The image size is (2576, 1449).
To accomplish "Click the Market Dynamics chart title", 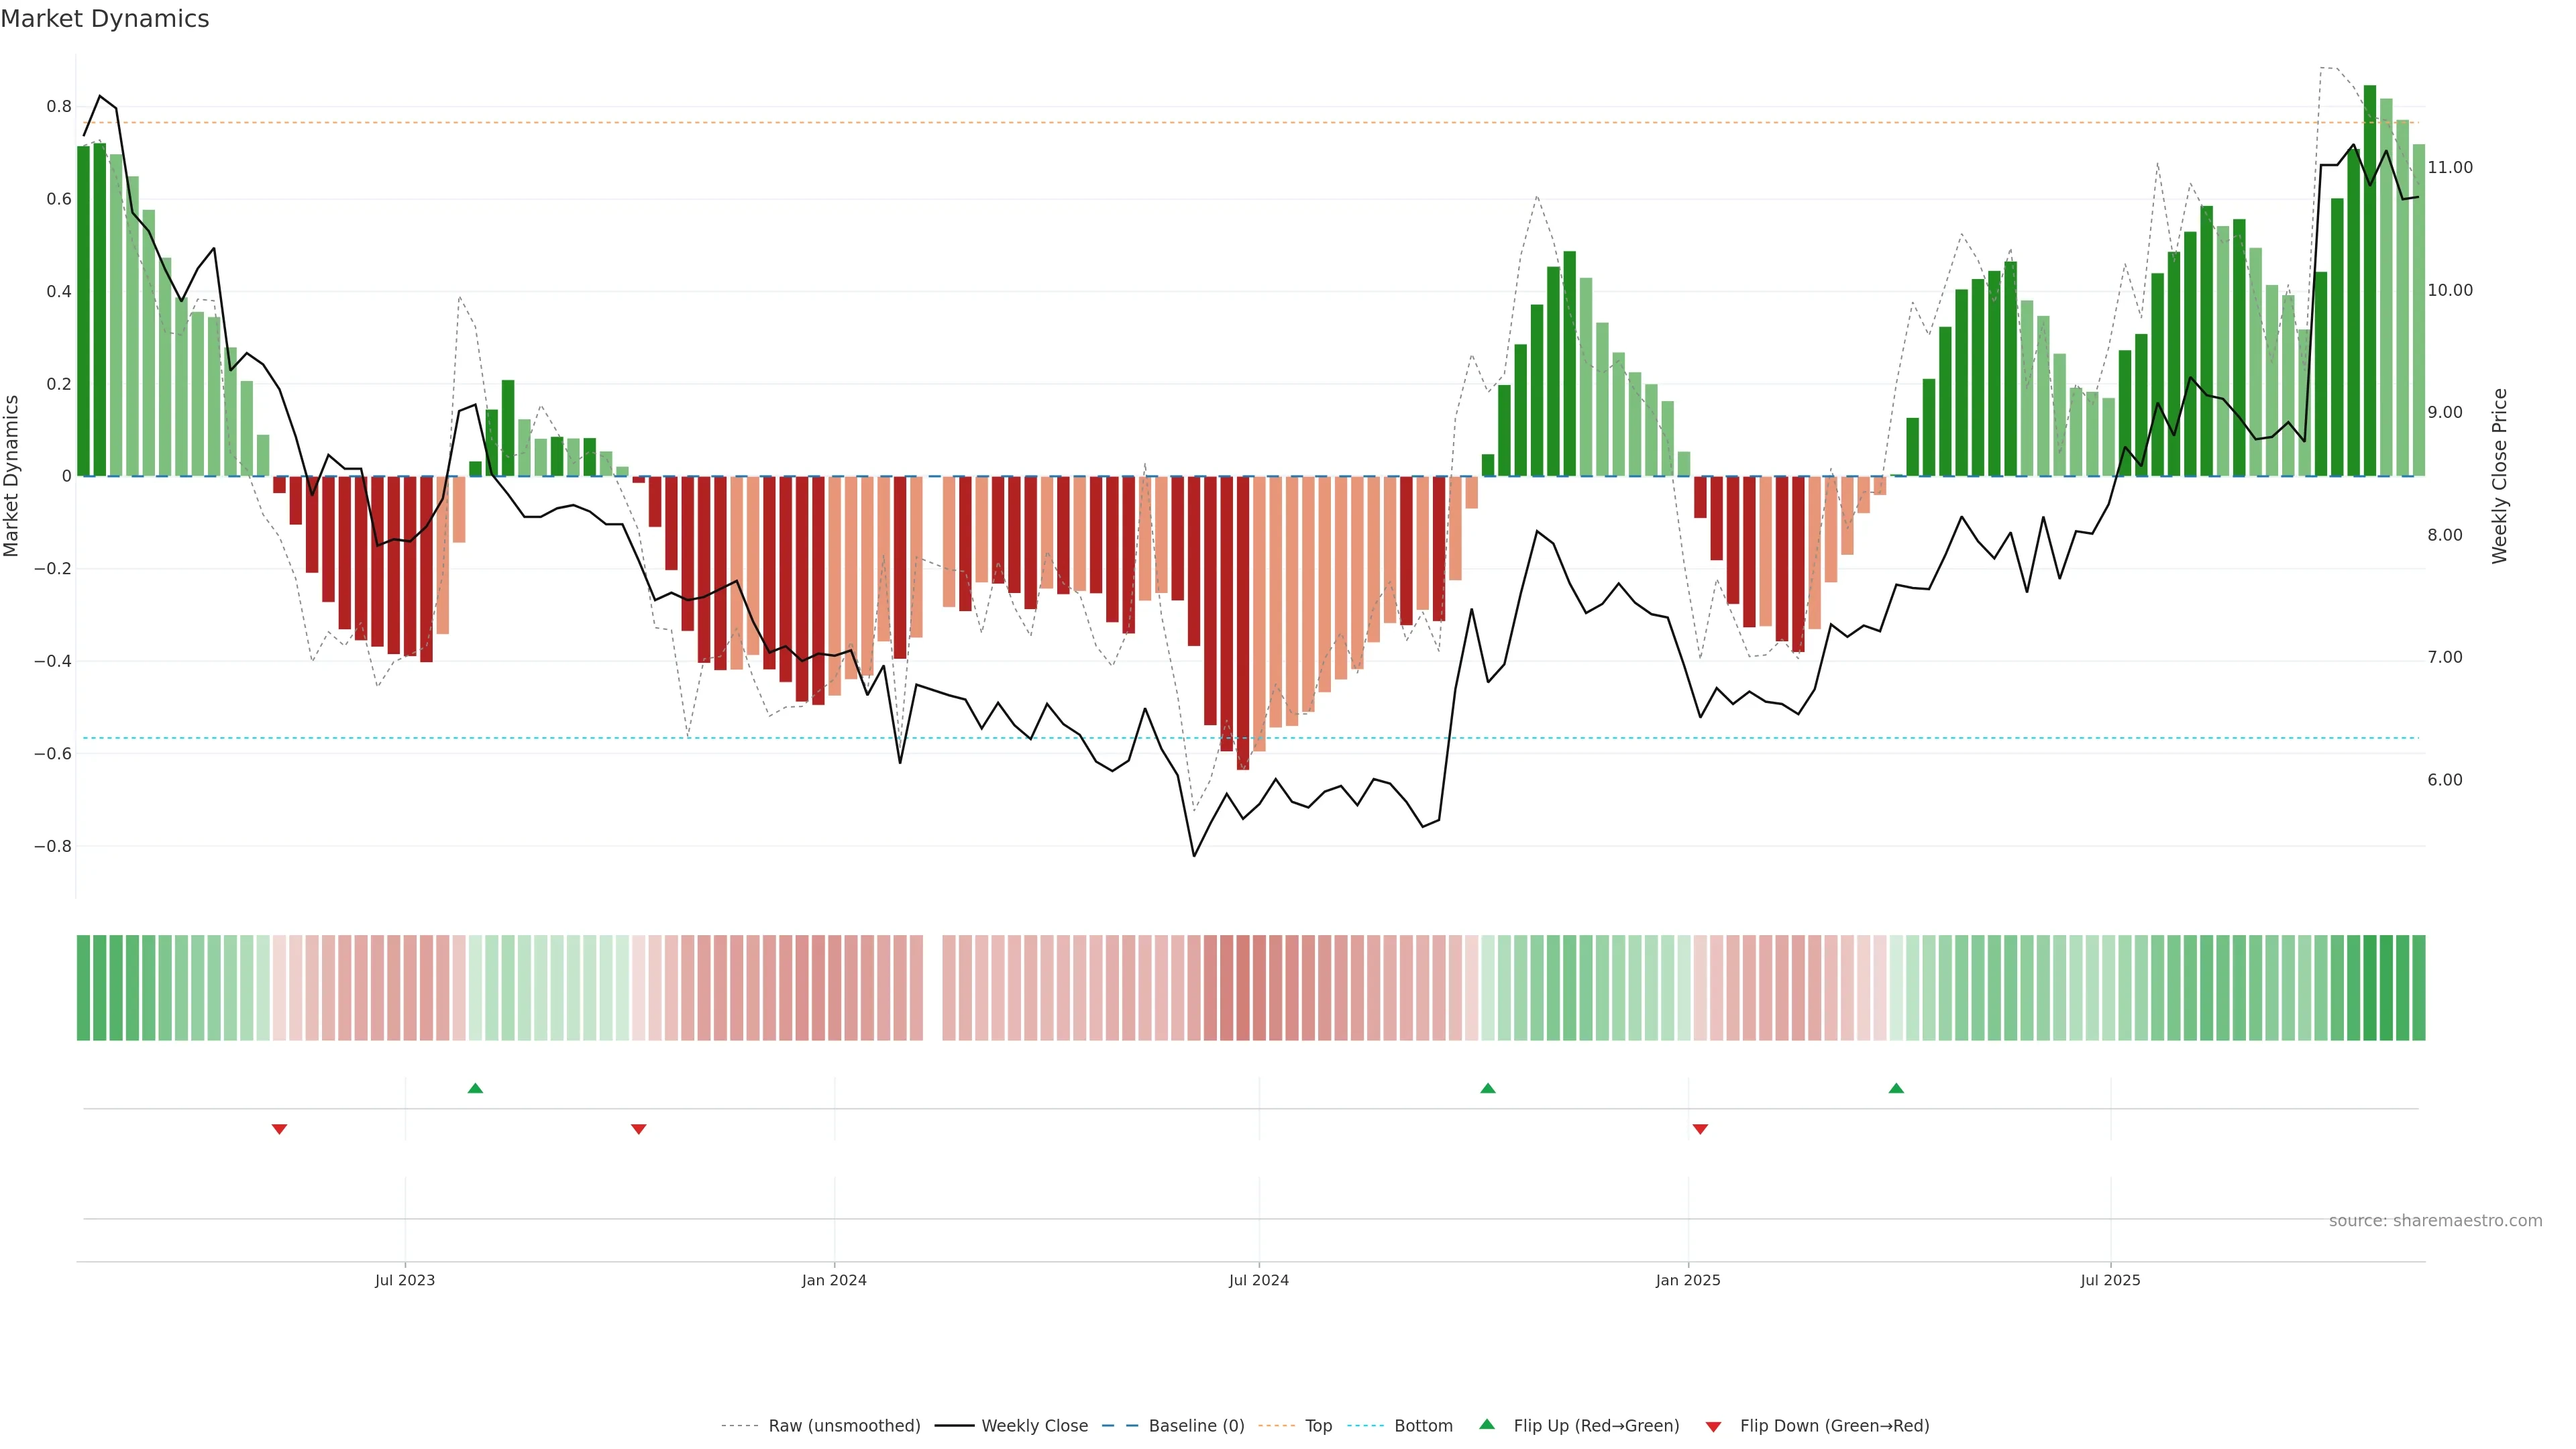I will [105, 19].
